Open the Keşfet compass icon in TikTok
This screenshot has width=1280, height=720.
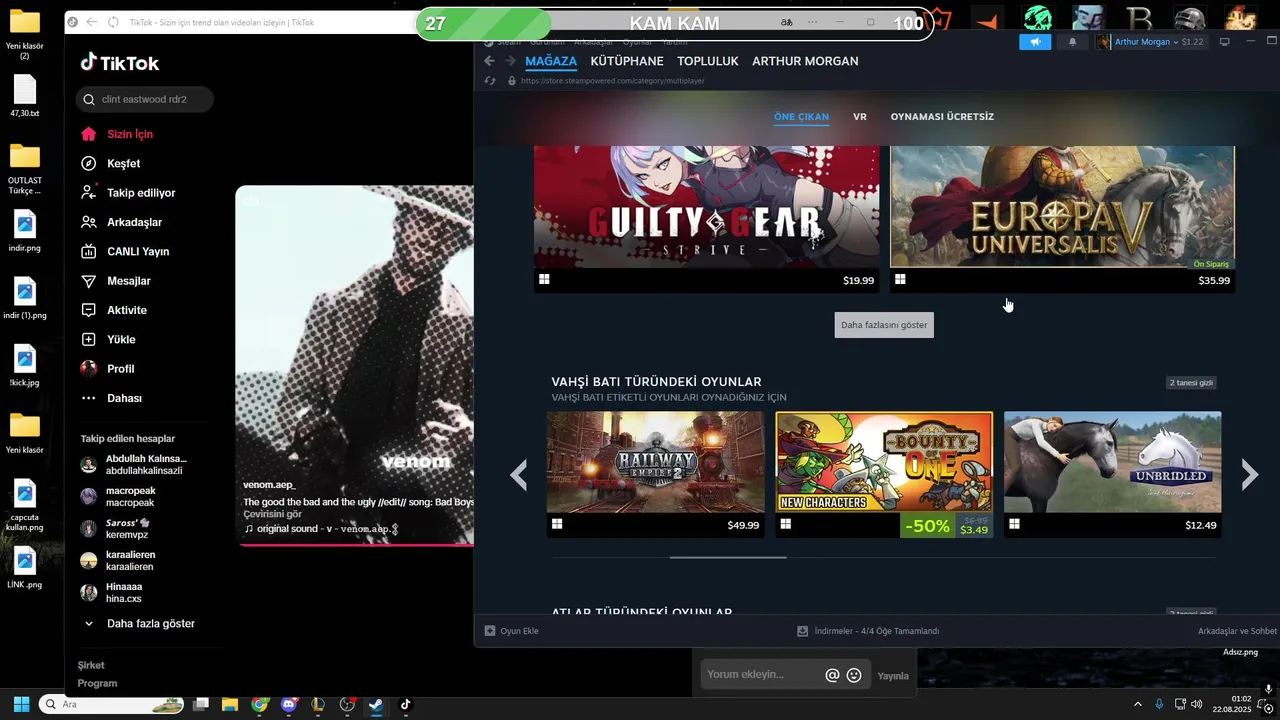[x=89, y=163]
